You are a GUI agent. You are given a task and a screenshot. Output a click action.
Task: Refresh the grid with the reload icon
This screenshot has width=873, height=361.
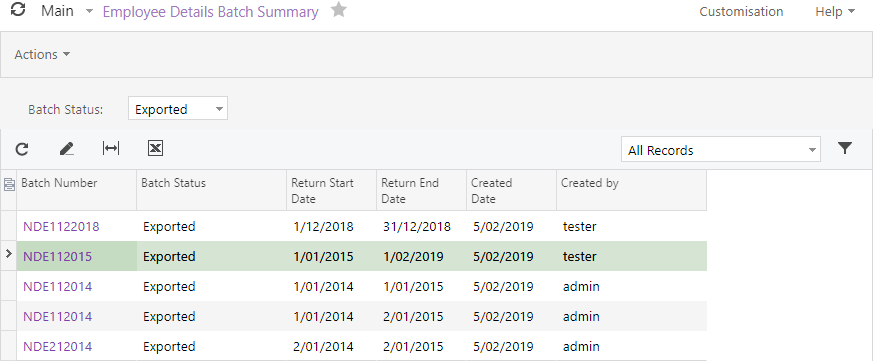pos(22,149)
